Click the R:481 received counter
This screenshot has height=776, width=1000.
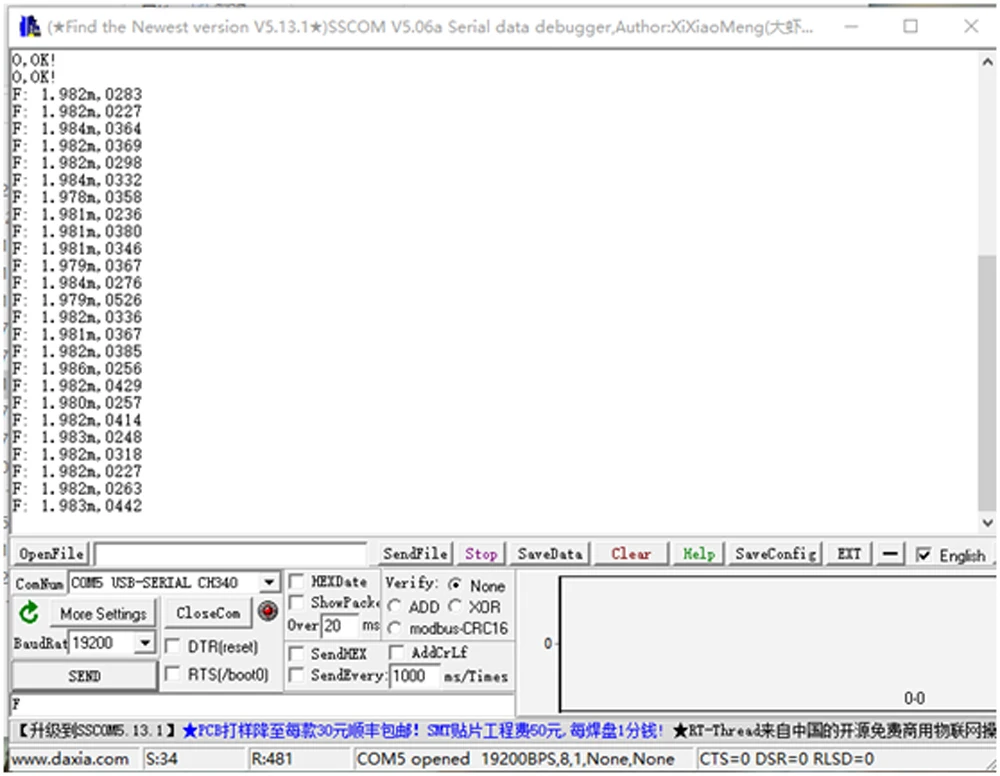click(272, 759)
